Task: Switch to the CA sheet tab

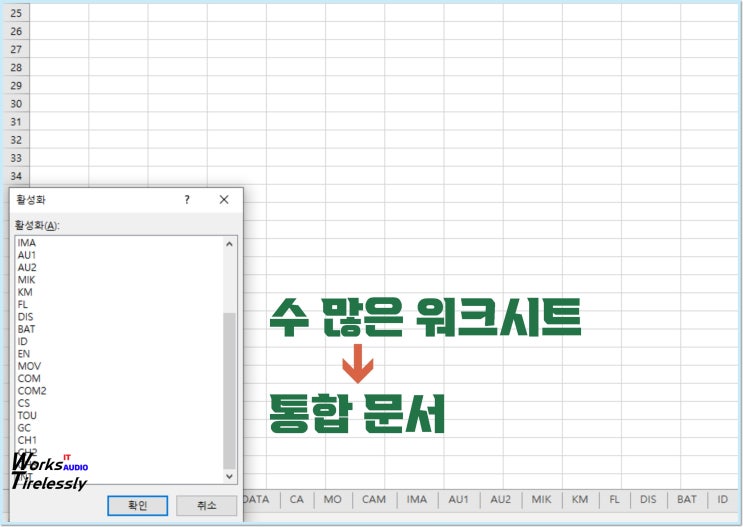Action: coord(297,500)
